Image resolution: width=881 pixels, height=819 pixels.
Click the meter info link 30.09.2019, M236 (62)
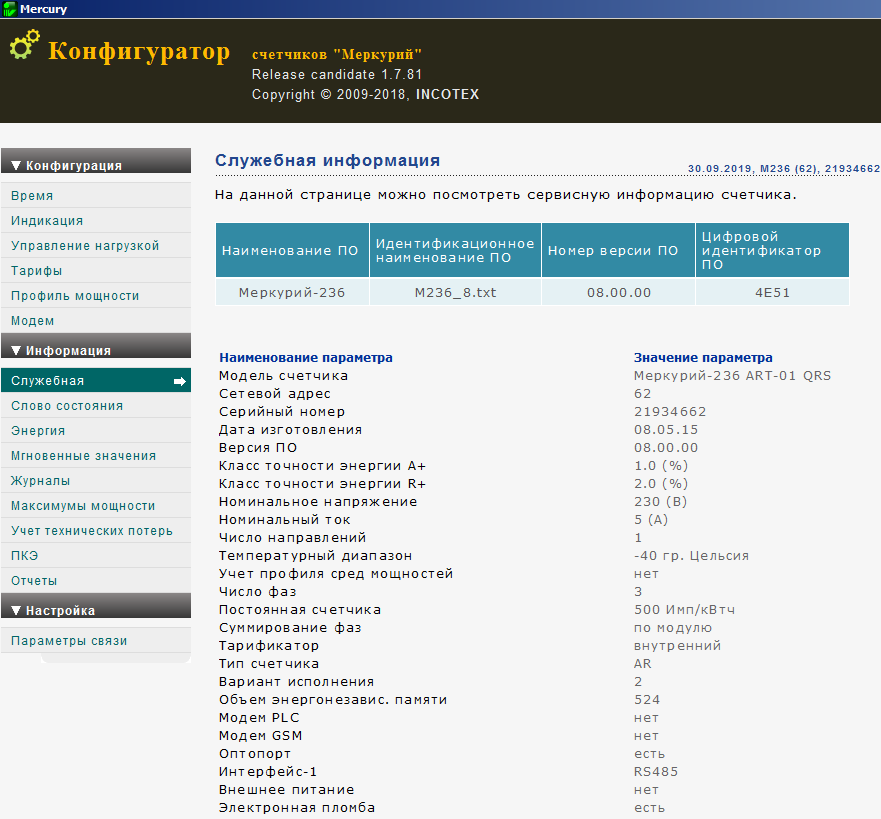pyautogui.click(x=784, y=169)
